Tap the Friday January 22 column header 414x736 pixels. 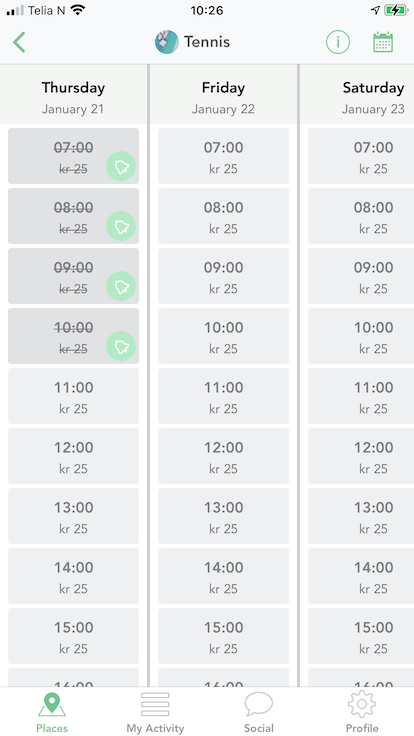(x=223, y=98)
